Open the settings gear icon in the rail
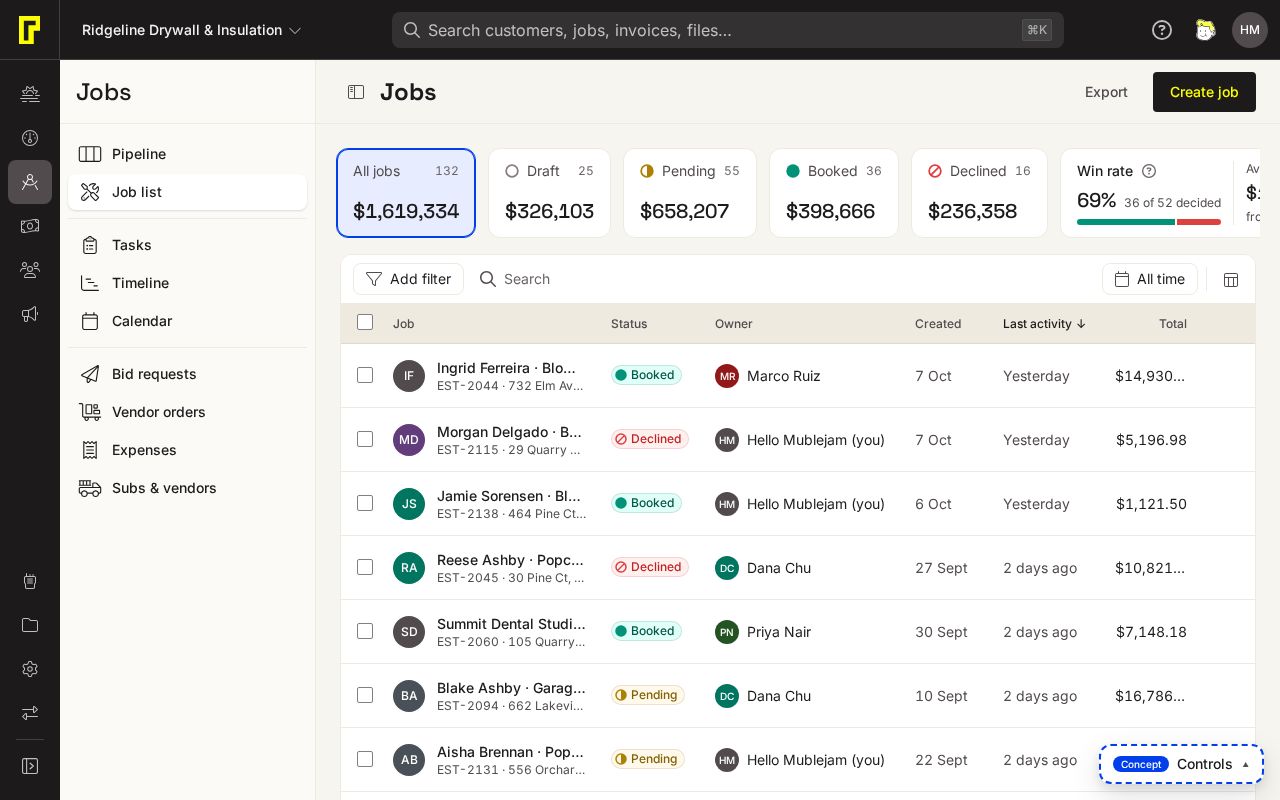Viewport: 1280px width, 800px height. pyautogui.click(x=30, y=669)
